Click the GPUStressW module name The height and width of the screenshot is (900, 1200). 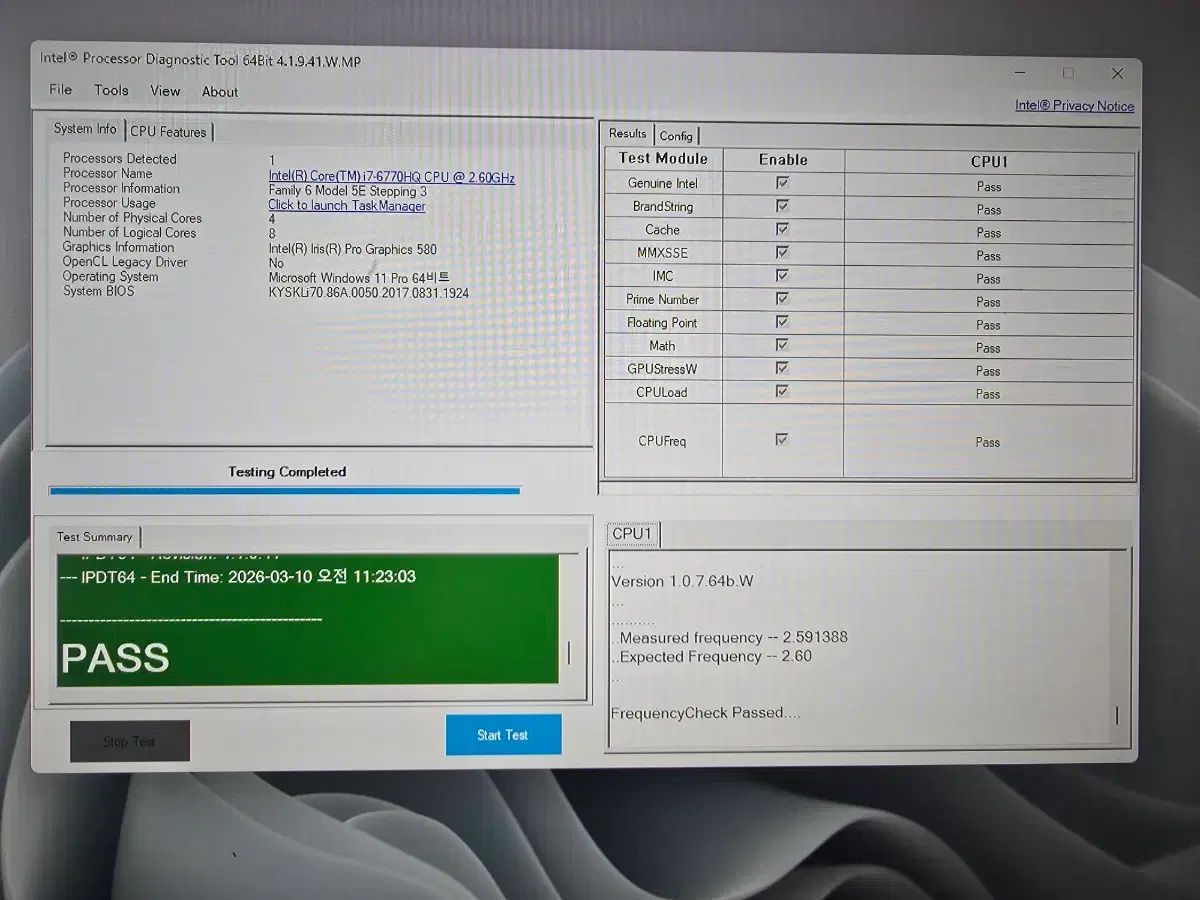[x=662, y=369]
